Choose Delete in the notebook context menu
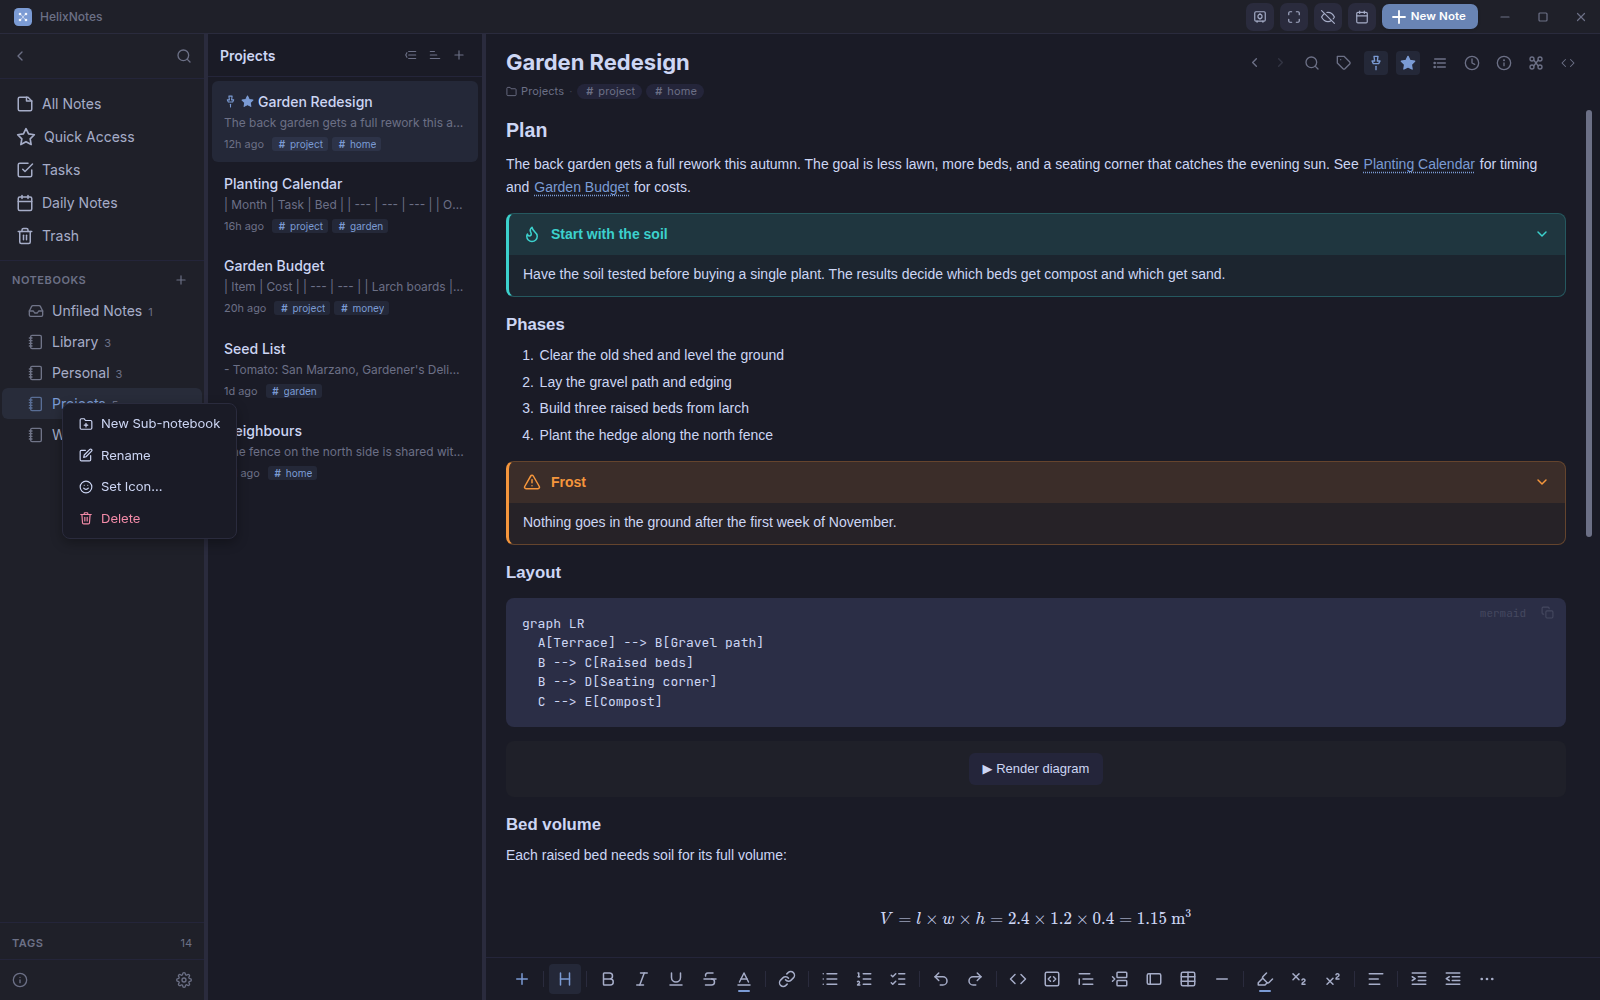This screenshot has width=1600, height=1000. pyautogui.click(x=150, y=519)
